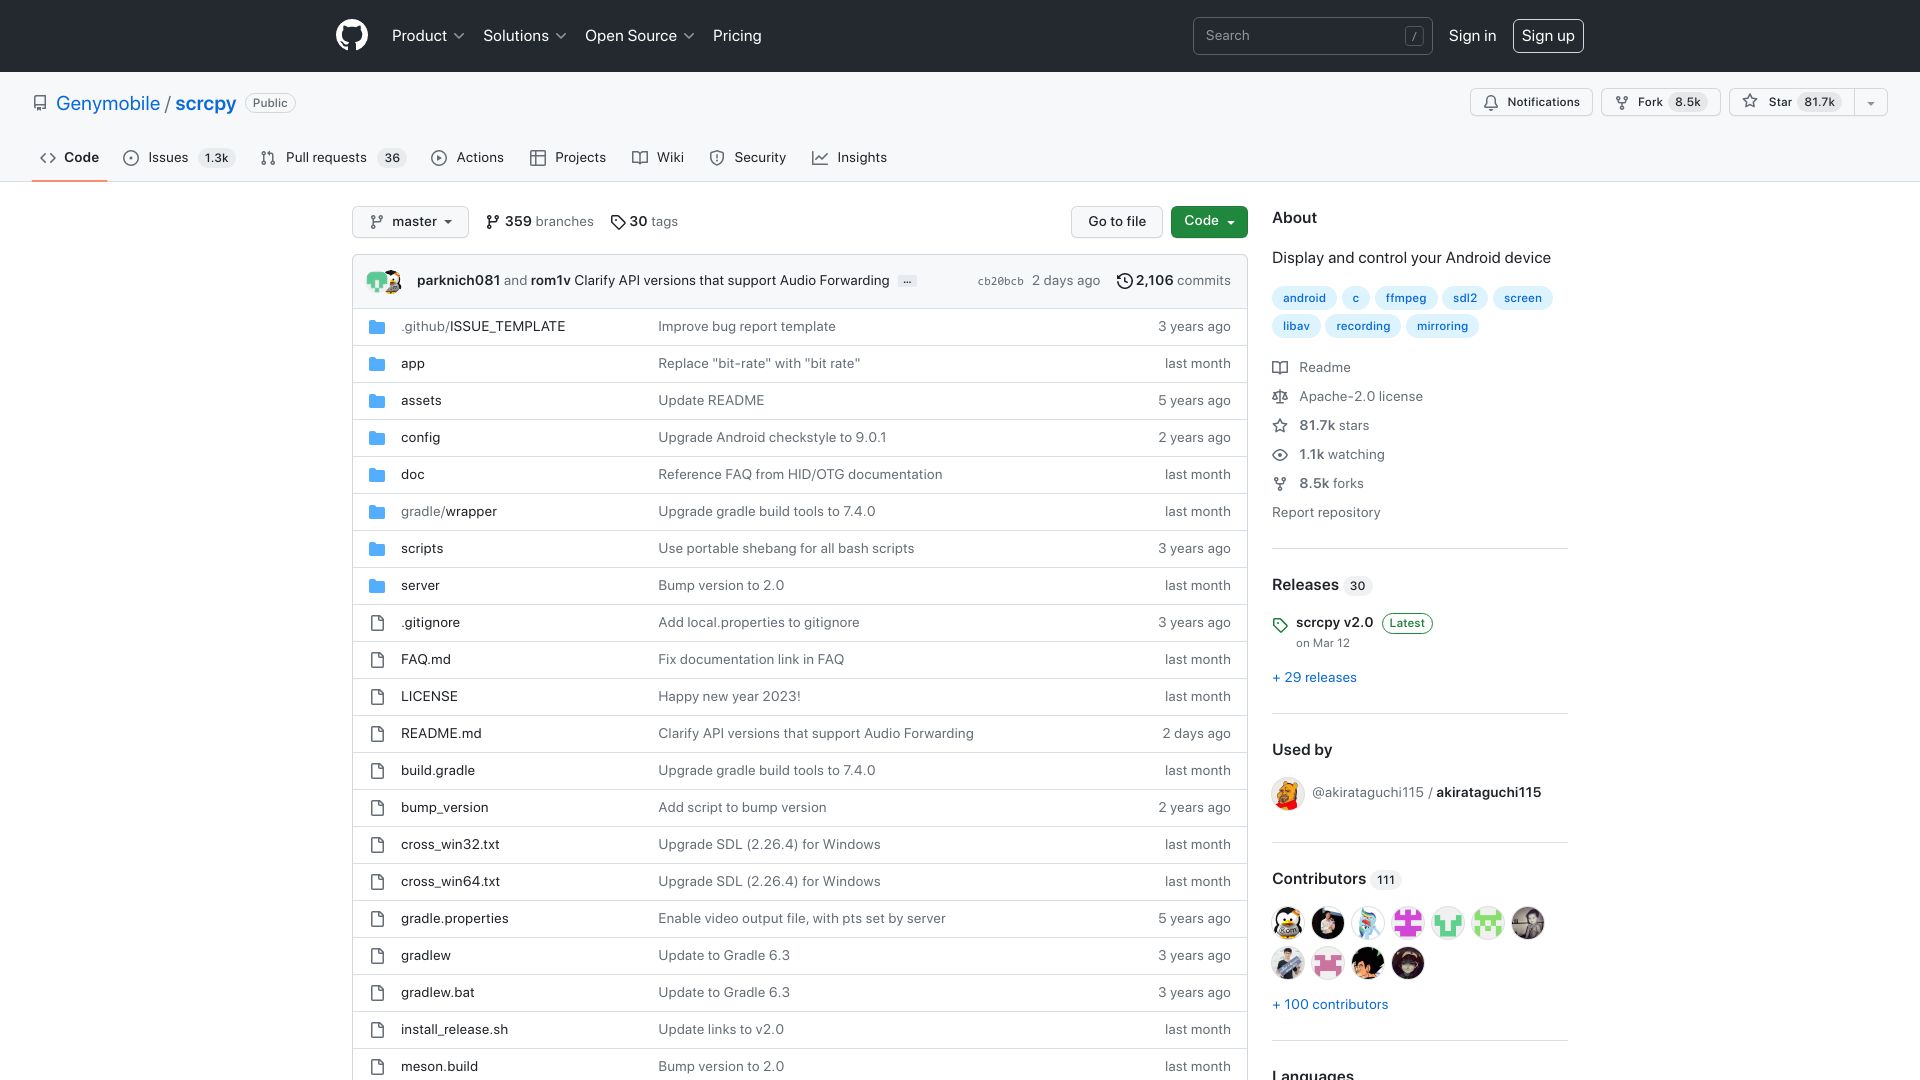This screenshot has width=1920, height=1080.
Task: Click the Notifications button
Action: tap(1531, 102)
